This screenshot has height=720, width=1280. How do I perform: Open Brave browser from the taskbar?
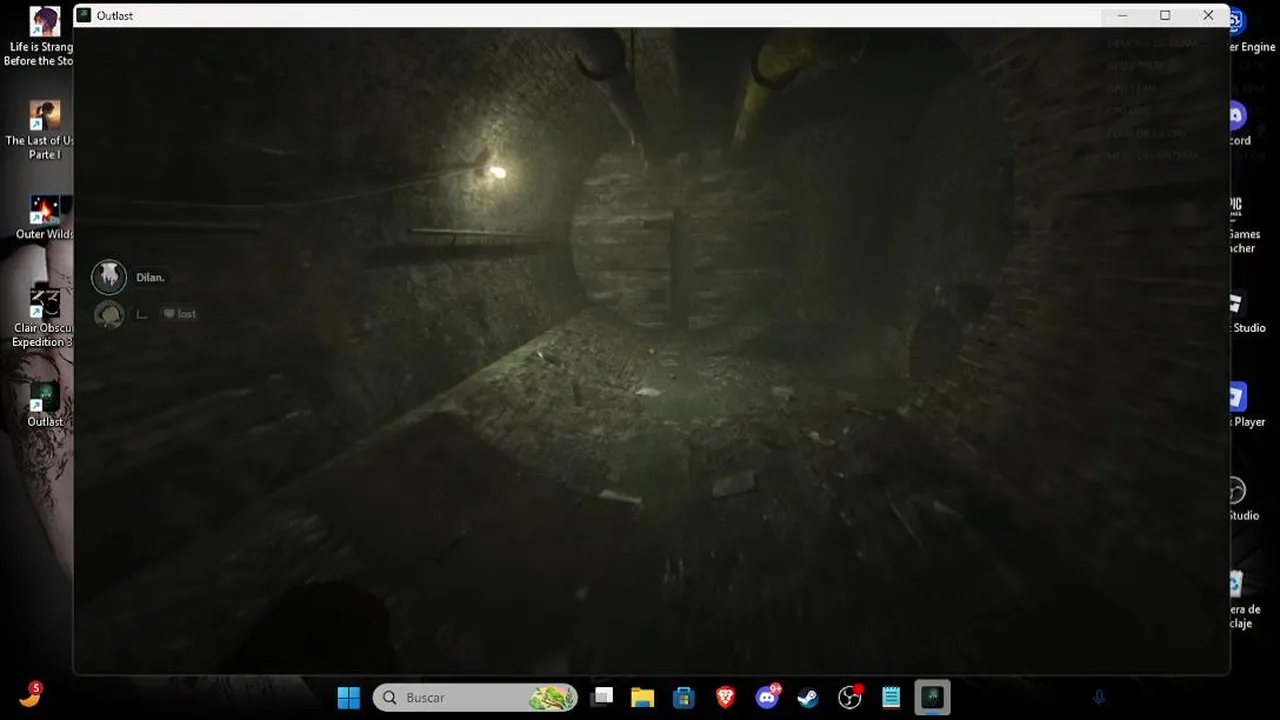tap(726, 697)
